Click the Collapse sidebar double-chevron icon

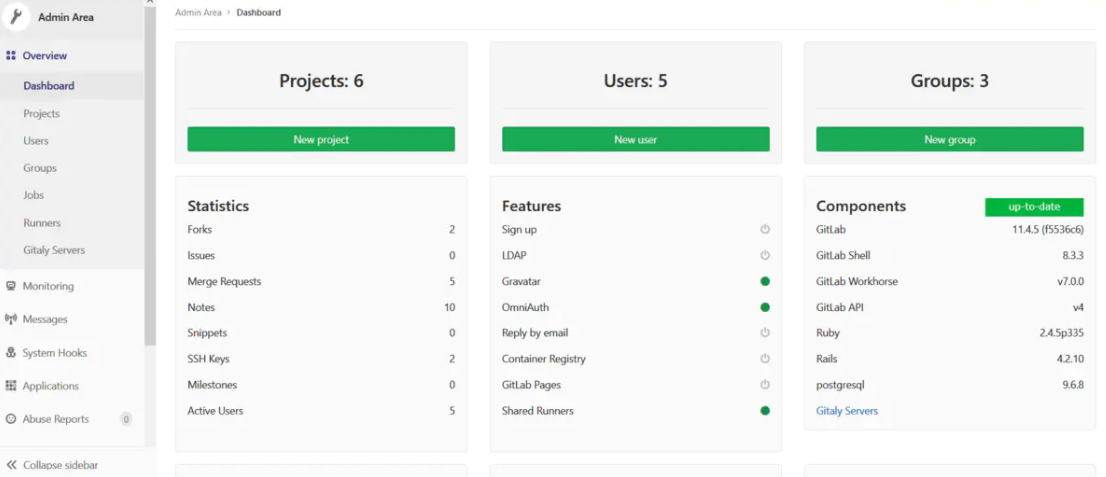click(11, 465)
